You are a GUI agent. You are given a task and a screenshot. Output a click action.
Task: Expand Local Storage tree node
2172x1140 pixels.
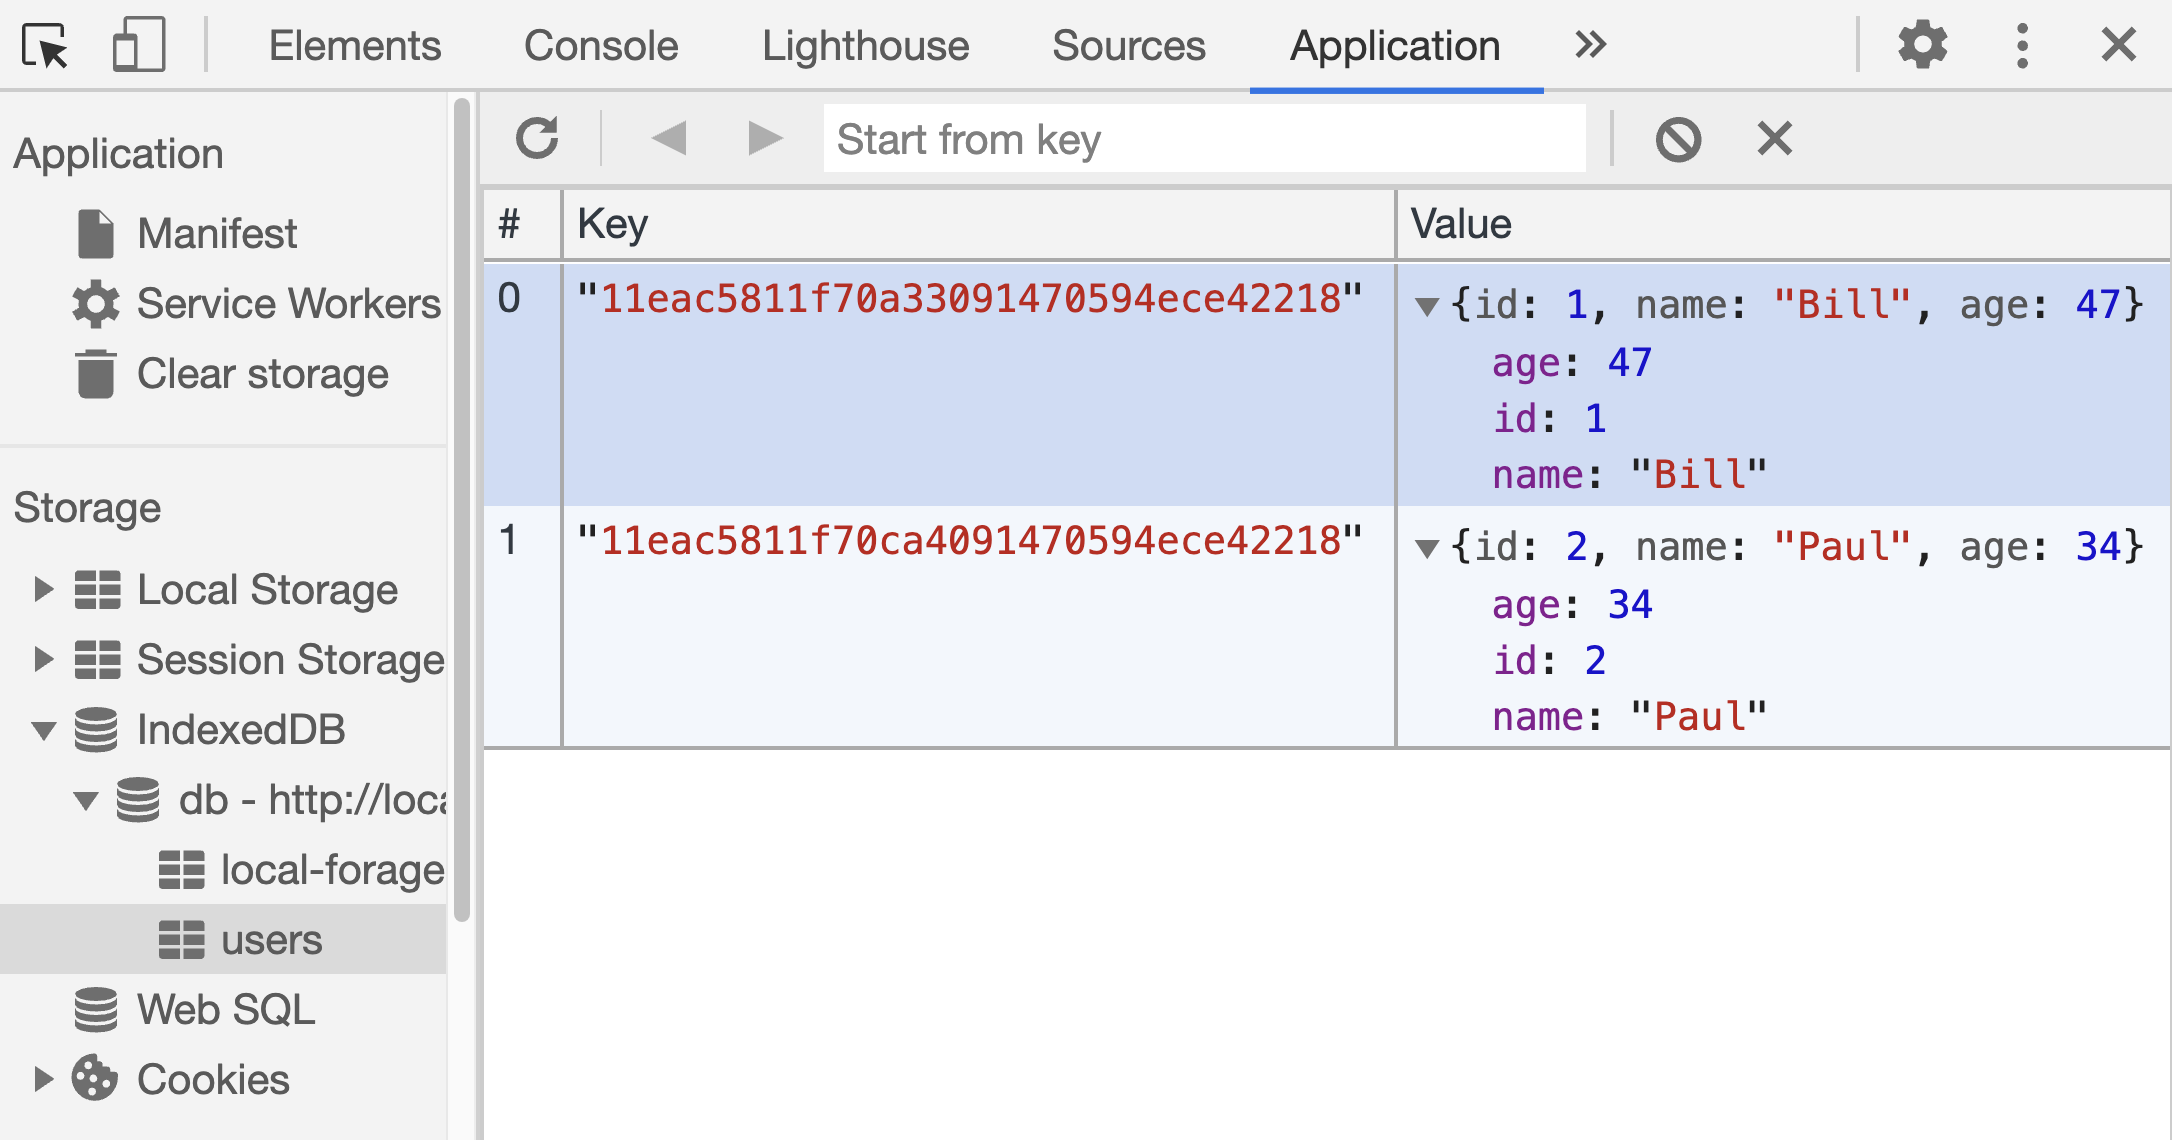click(x=42, y=590)
